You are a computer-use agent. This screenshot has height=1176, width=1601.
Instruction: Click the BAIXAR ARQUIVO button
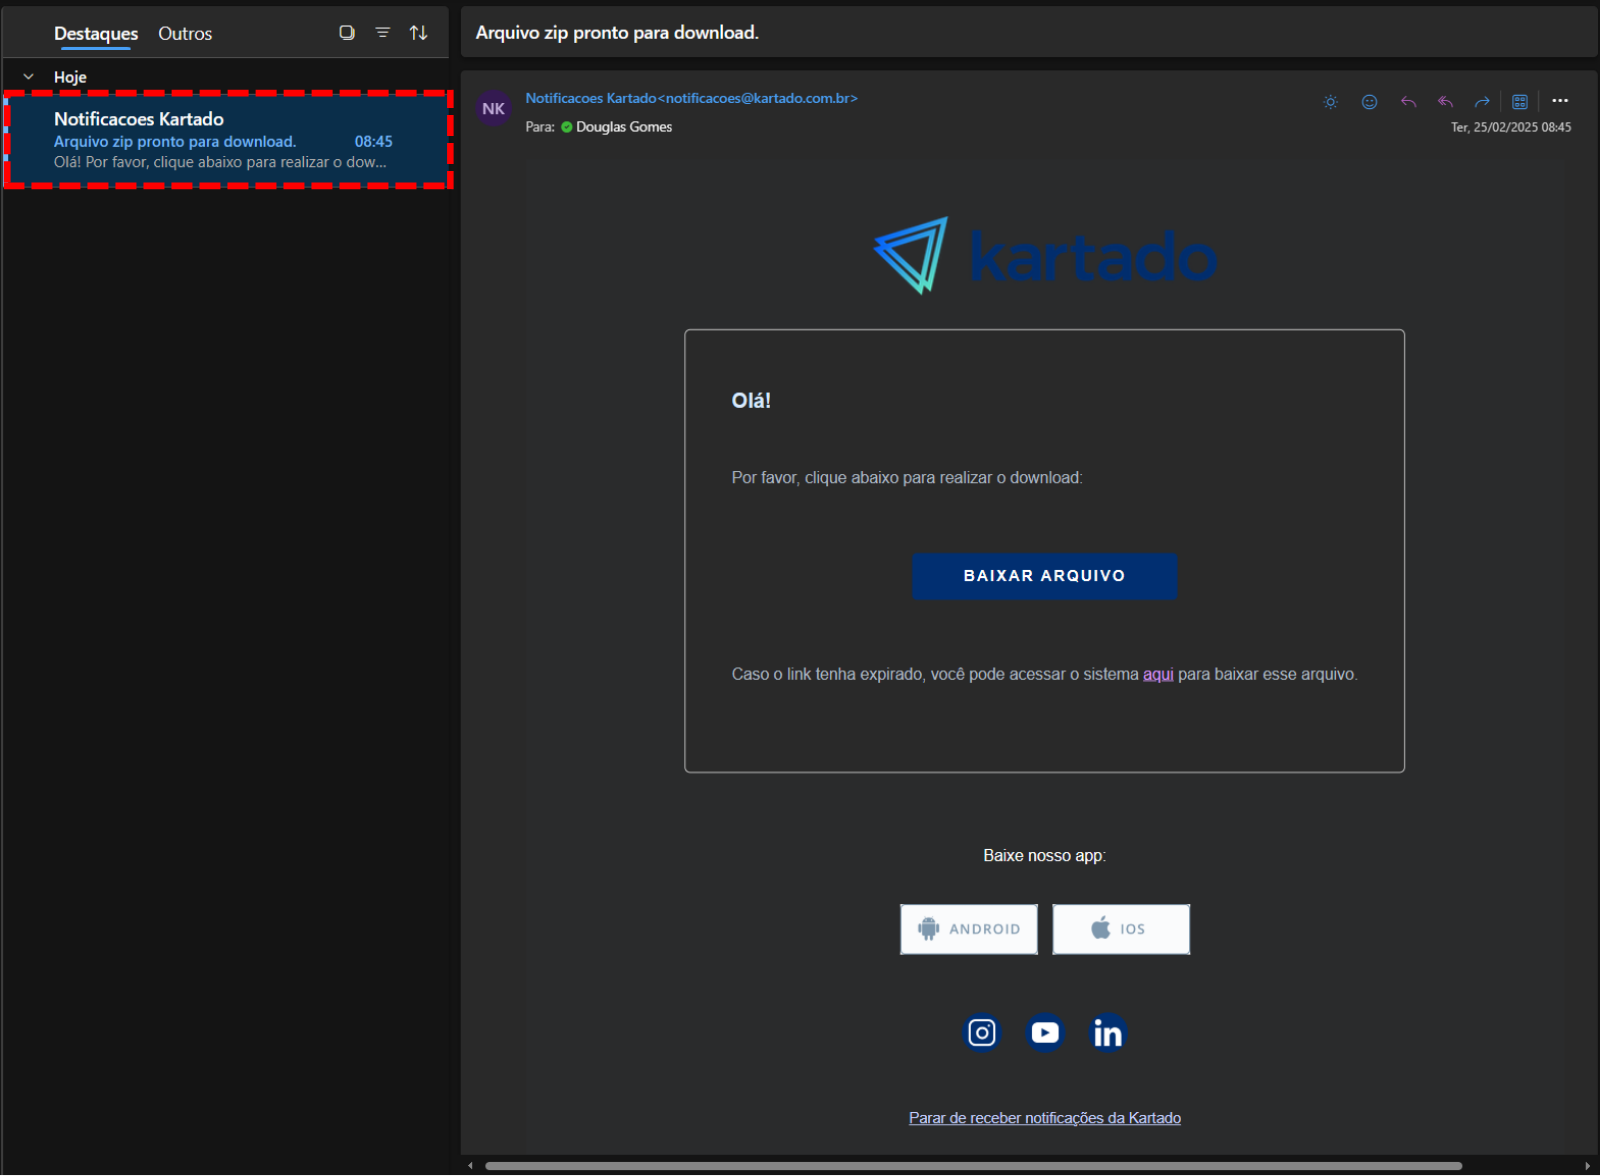click(x=1043, y=576)
